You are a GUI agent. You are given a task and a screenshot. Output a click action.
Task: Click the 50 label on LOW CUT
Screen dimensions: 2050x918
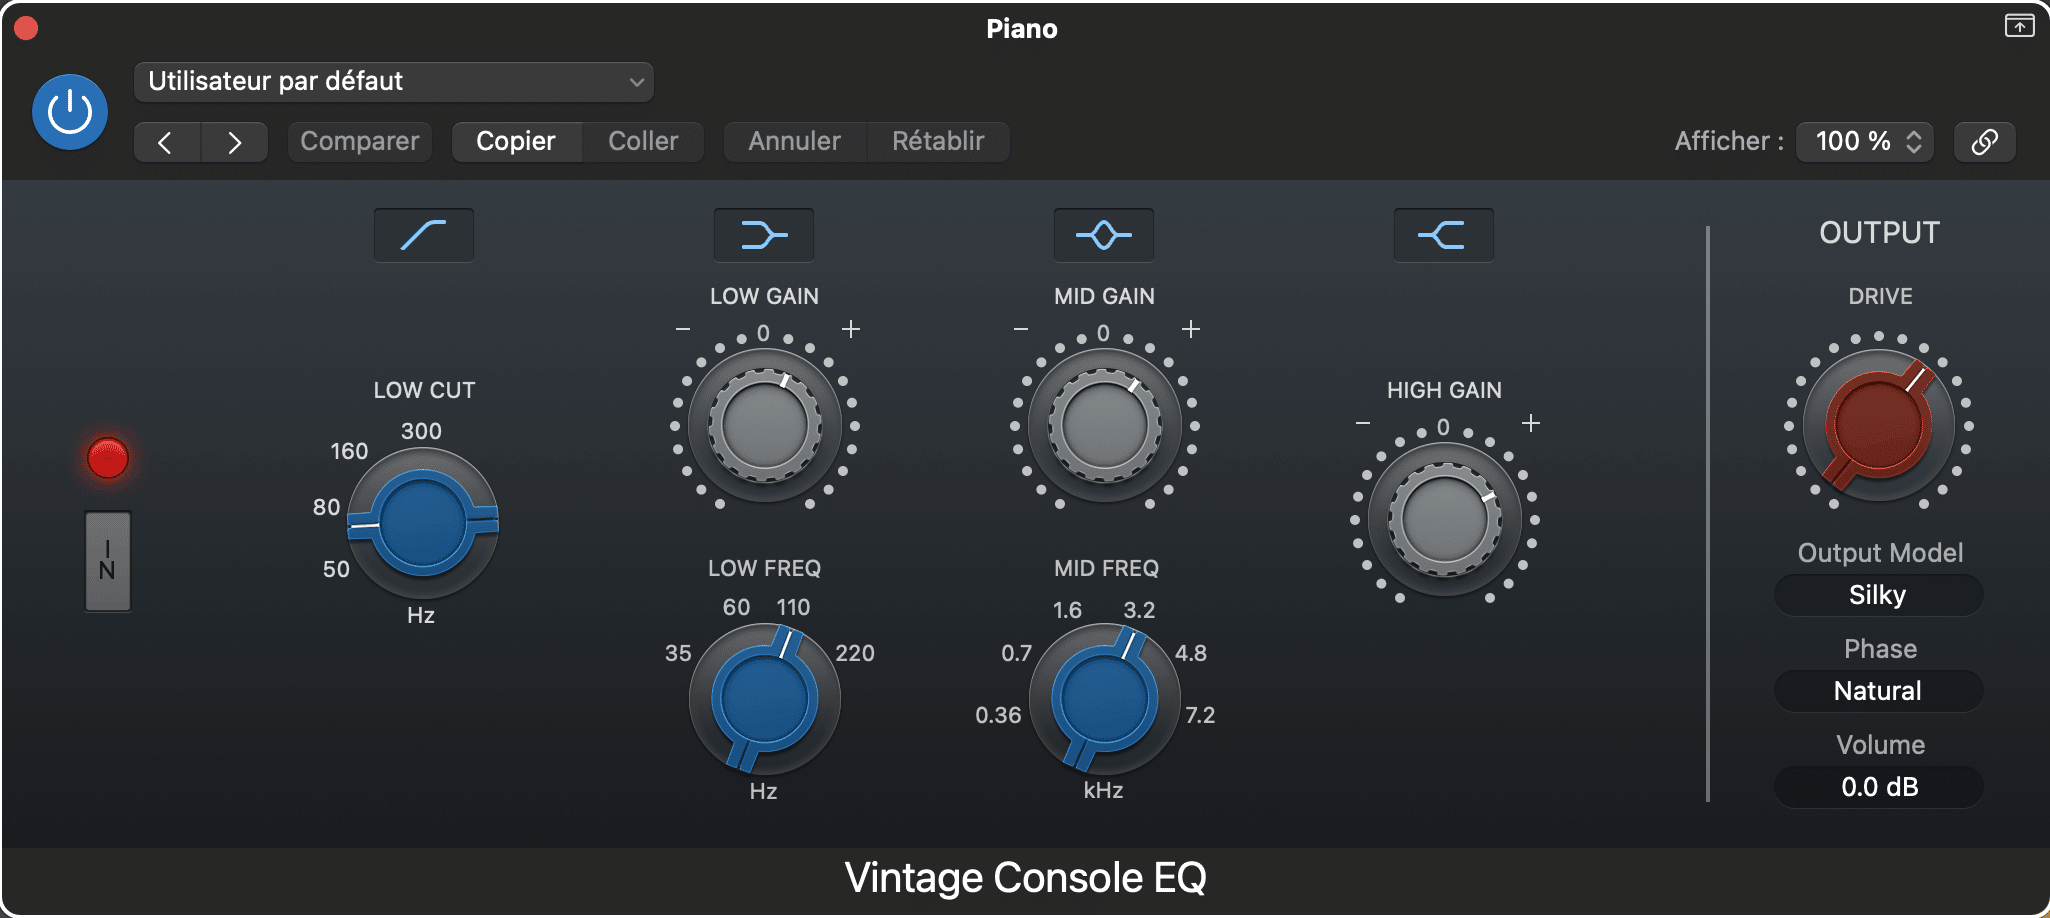click(x=336, y=569)
